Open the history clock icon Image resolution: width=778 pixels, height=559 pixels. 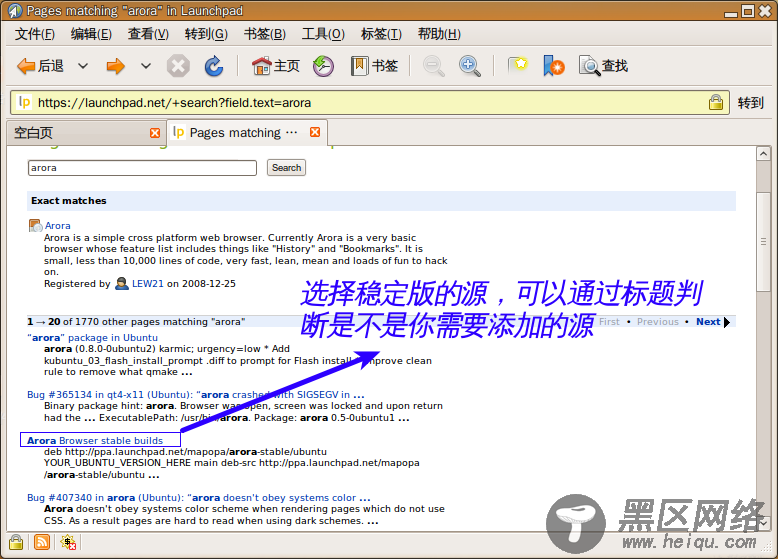[x=323, y=66]
